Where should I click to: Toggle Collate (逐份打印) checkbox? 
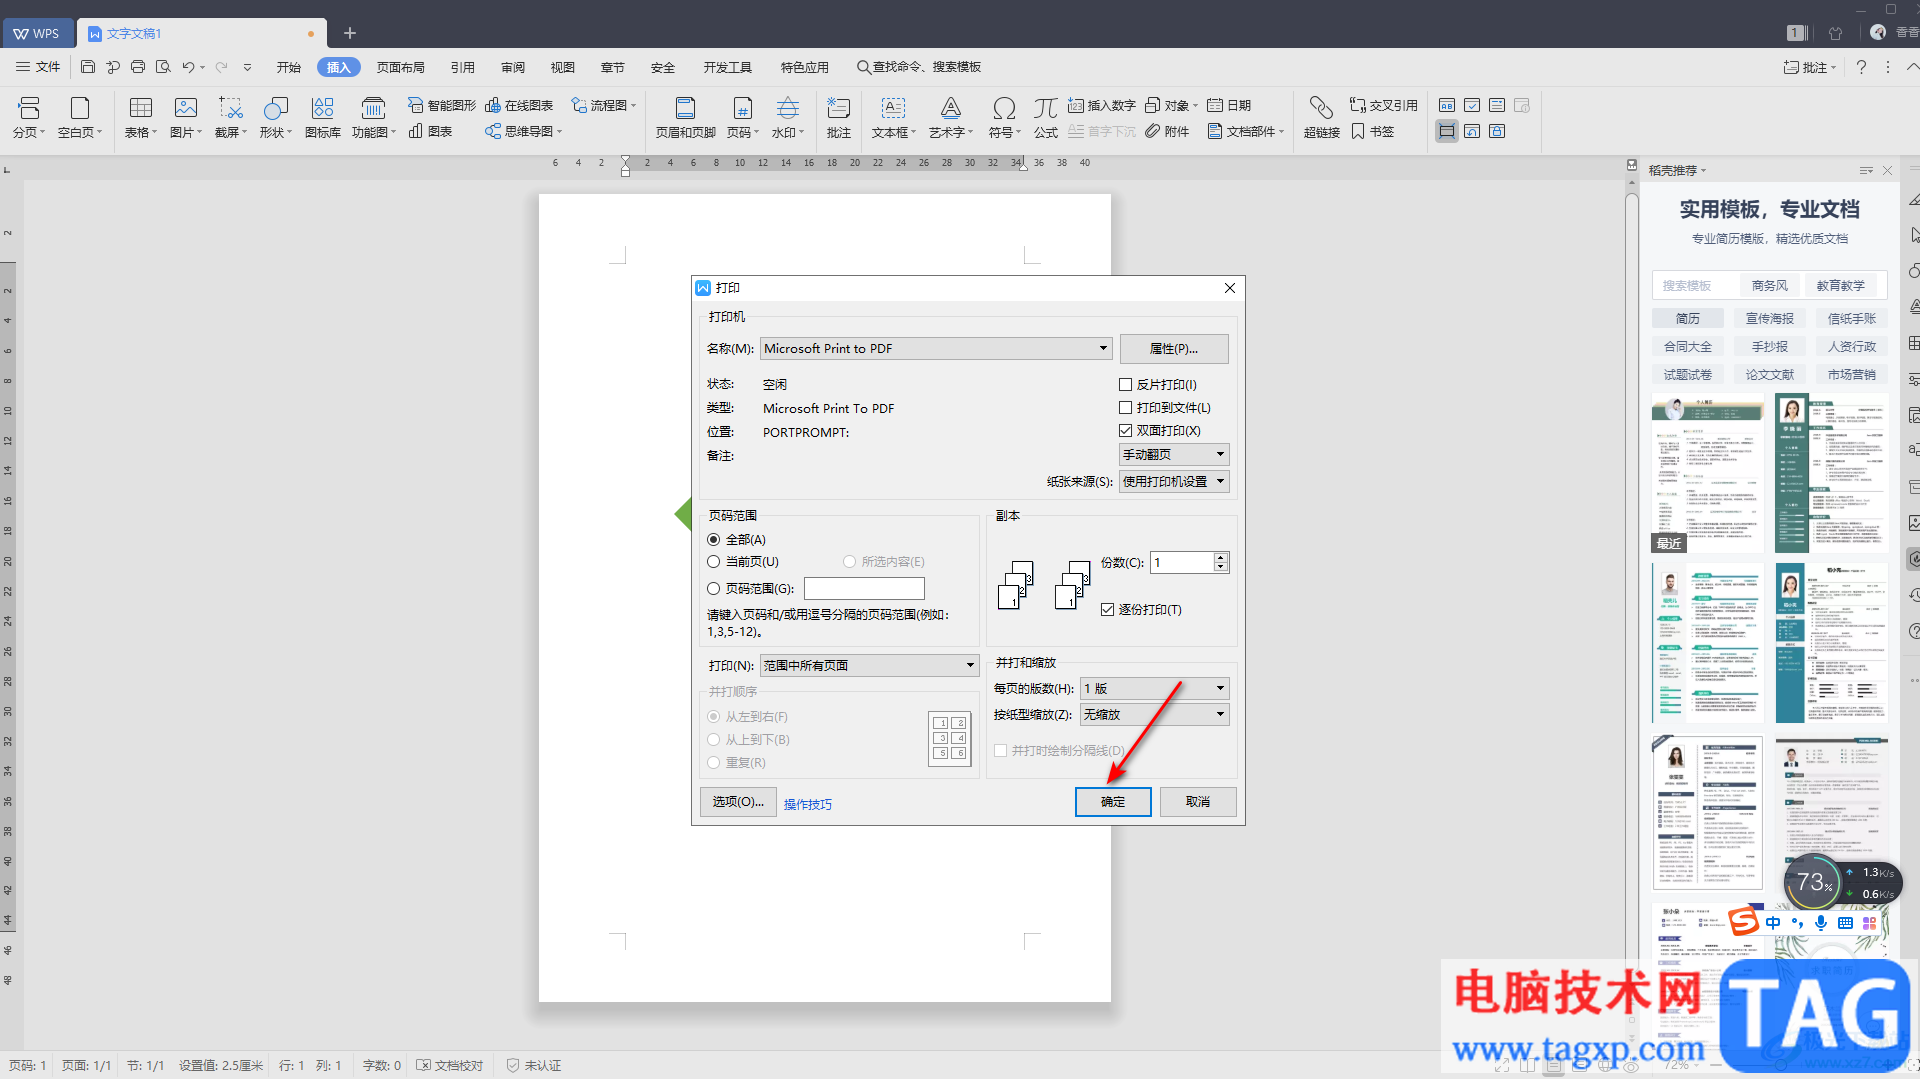1107,609
